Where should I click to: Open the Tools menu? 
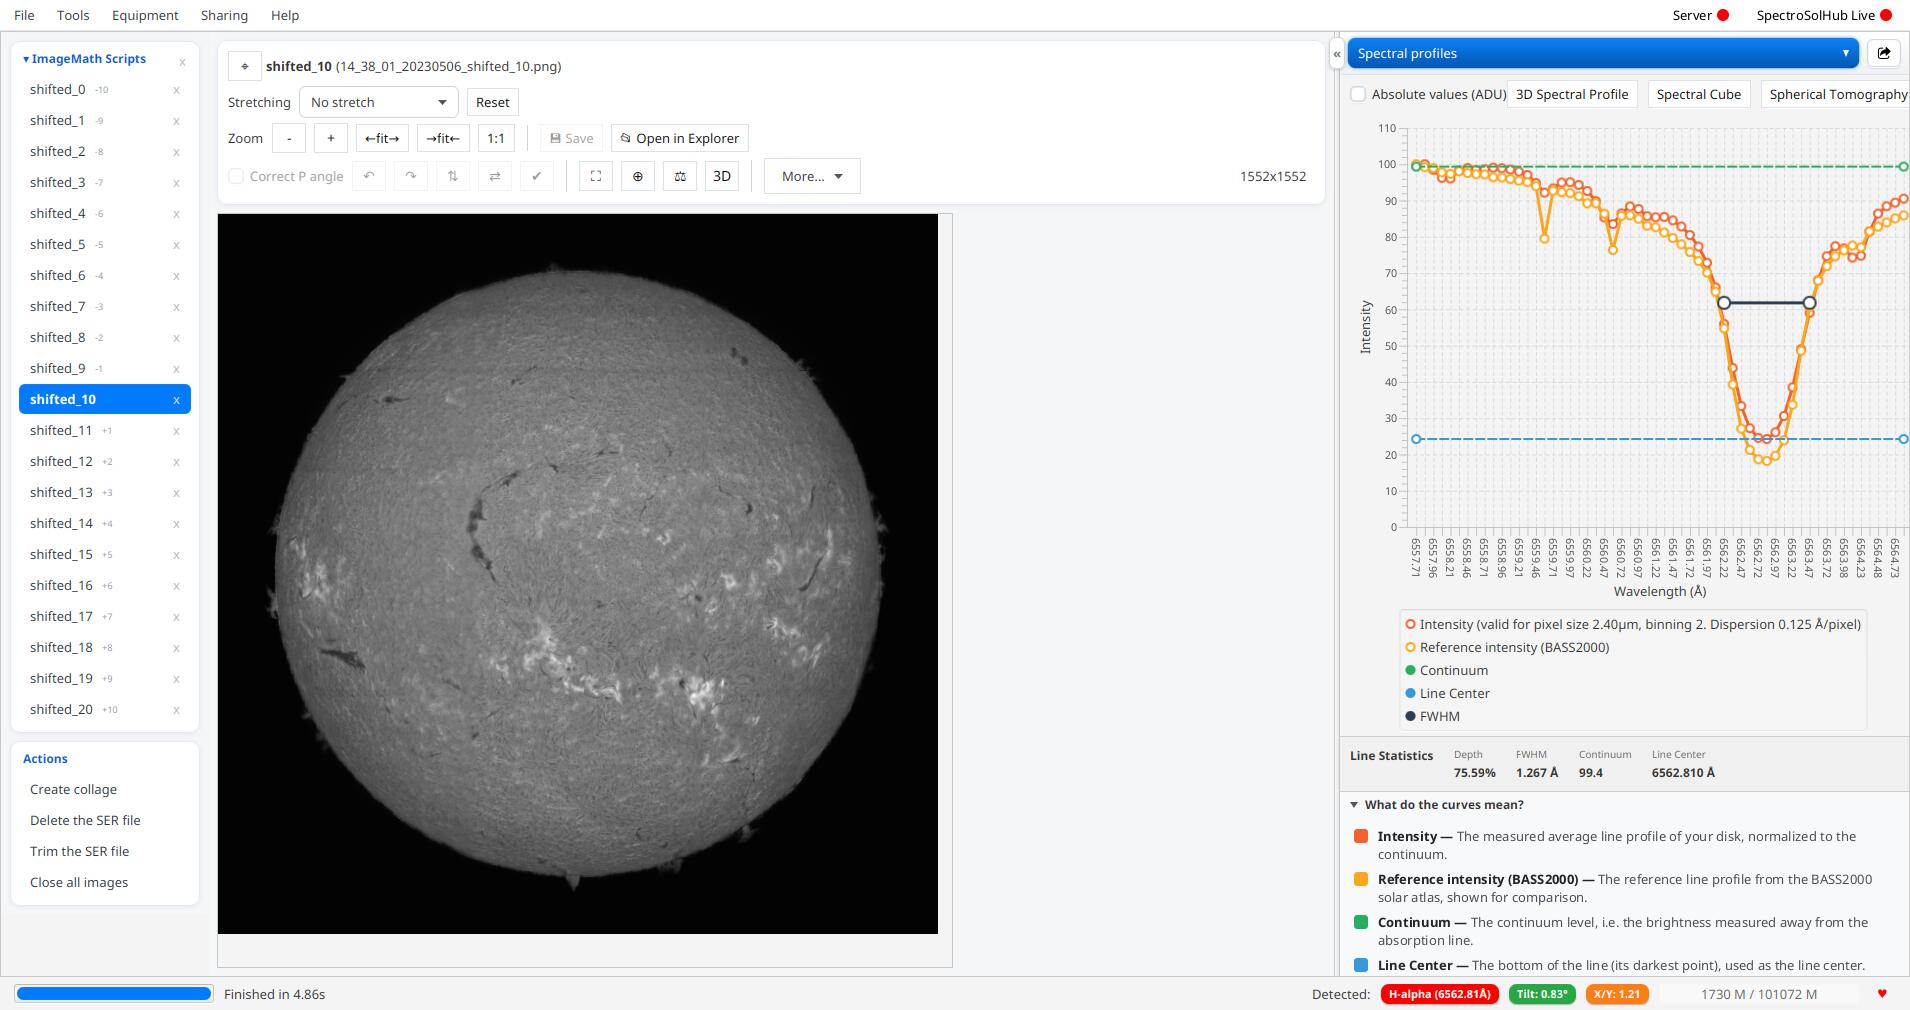point(73,15)
